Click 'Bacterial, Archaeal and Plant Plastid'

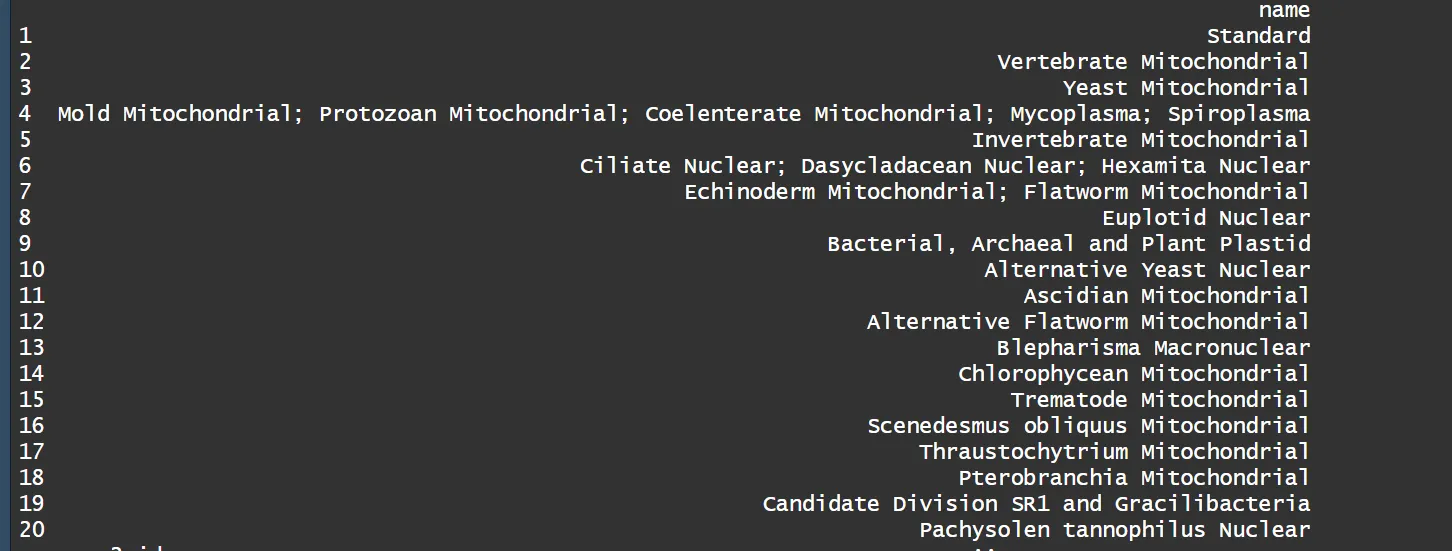pyautogui.click(x=1069, y=244)
